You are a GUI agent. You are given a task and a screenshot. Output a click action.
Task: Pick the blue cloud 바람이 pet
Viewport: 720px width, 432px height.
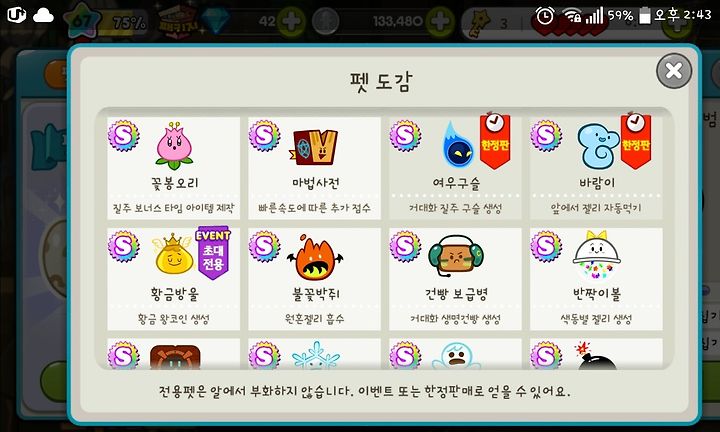pyautogui.click(x=596, y=168)
